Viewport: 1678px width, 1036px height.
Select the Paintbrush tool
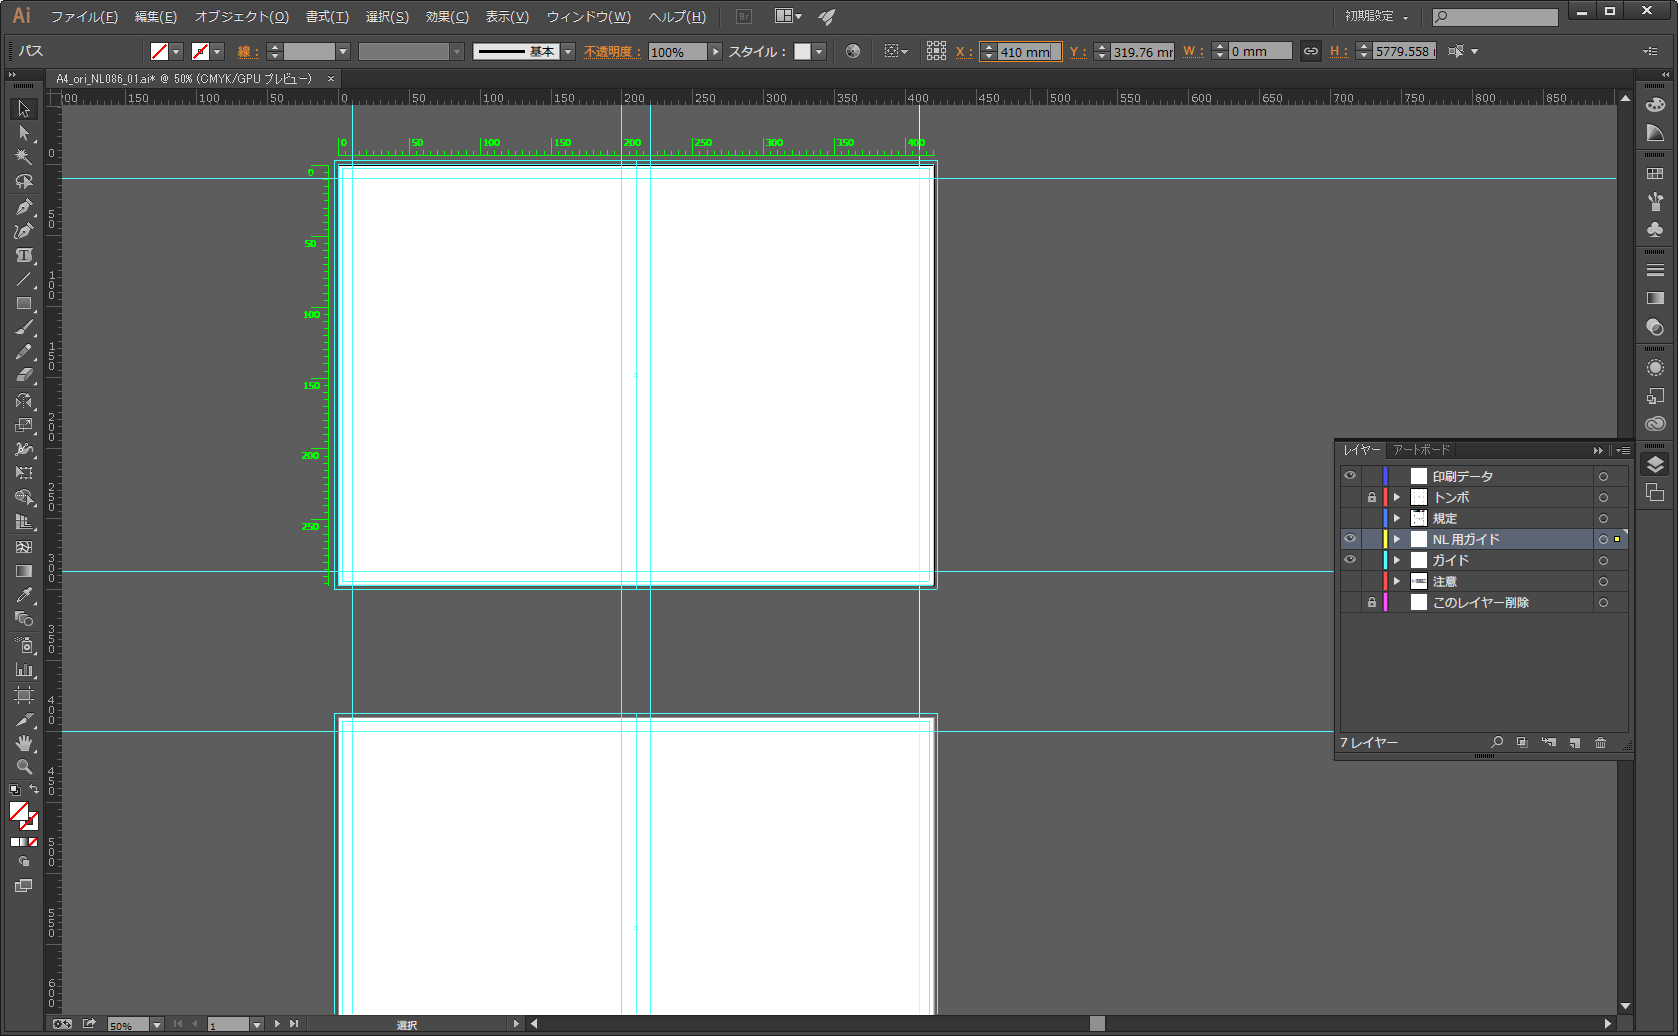click(x=24, y=328)
